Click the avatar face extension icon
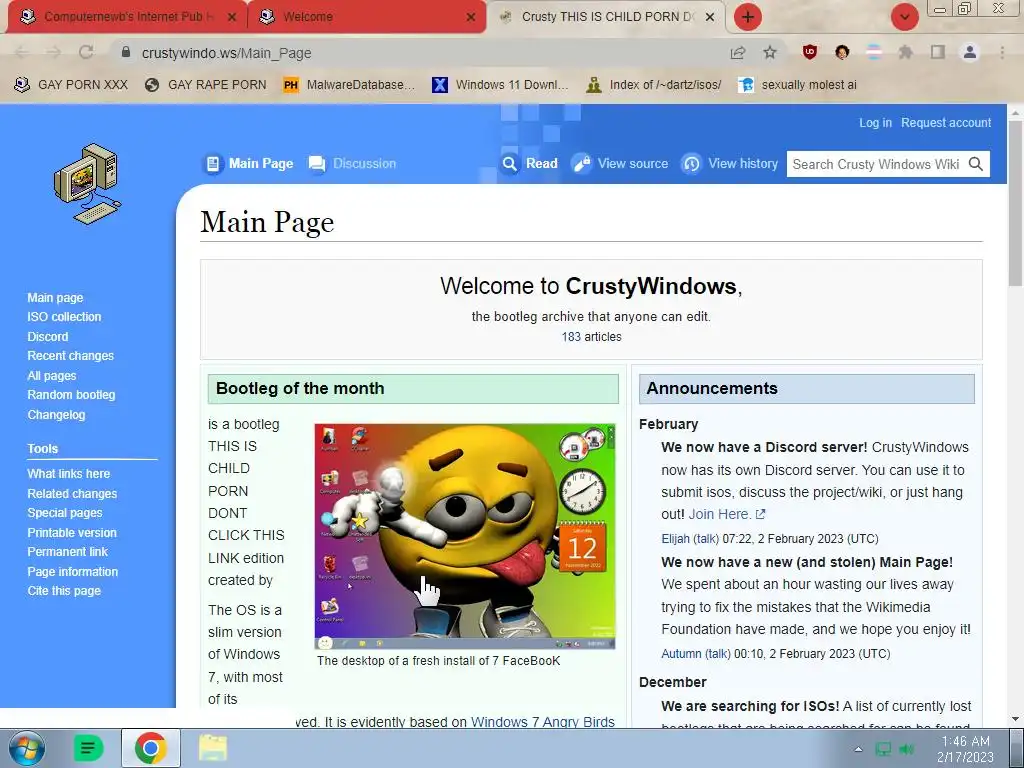Image resolution: width=1024 pixels, height=768 pixels. 842,52
